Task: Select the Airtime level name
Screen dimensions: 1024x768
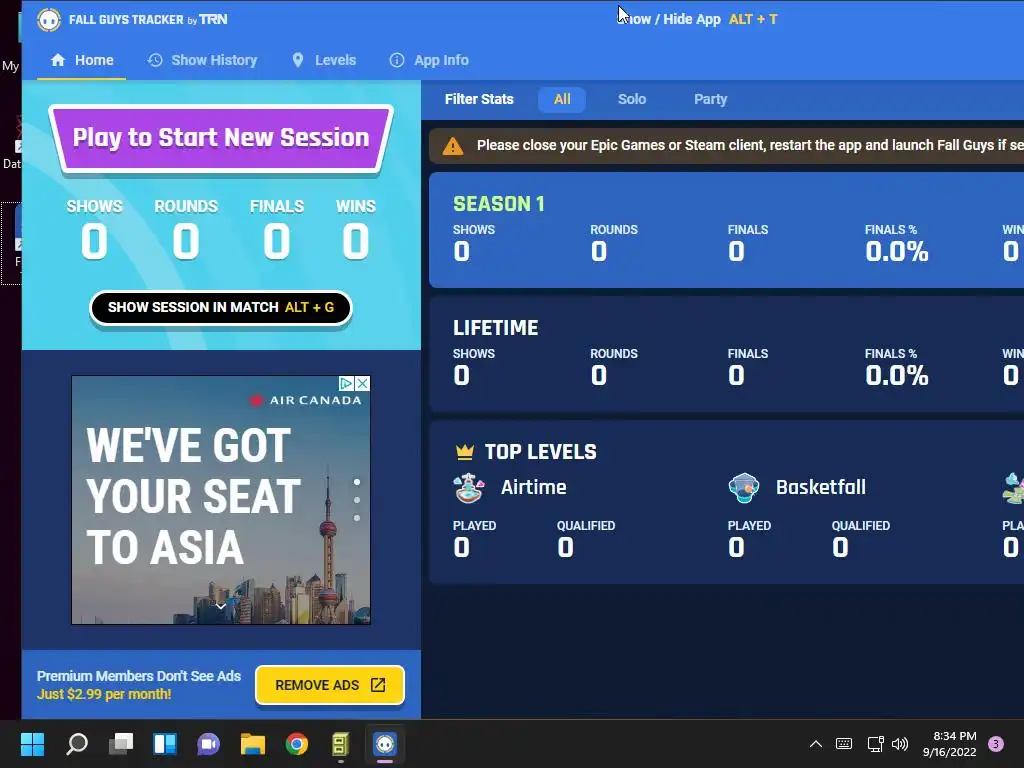Action: [534, 487]
